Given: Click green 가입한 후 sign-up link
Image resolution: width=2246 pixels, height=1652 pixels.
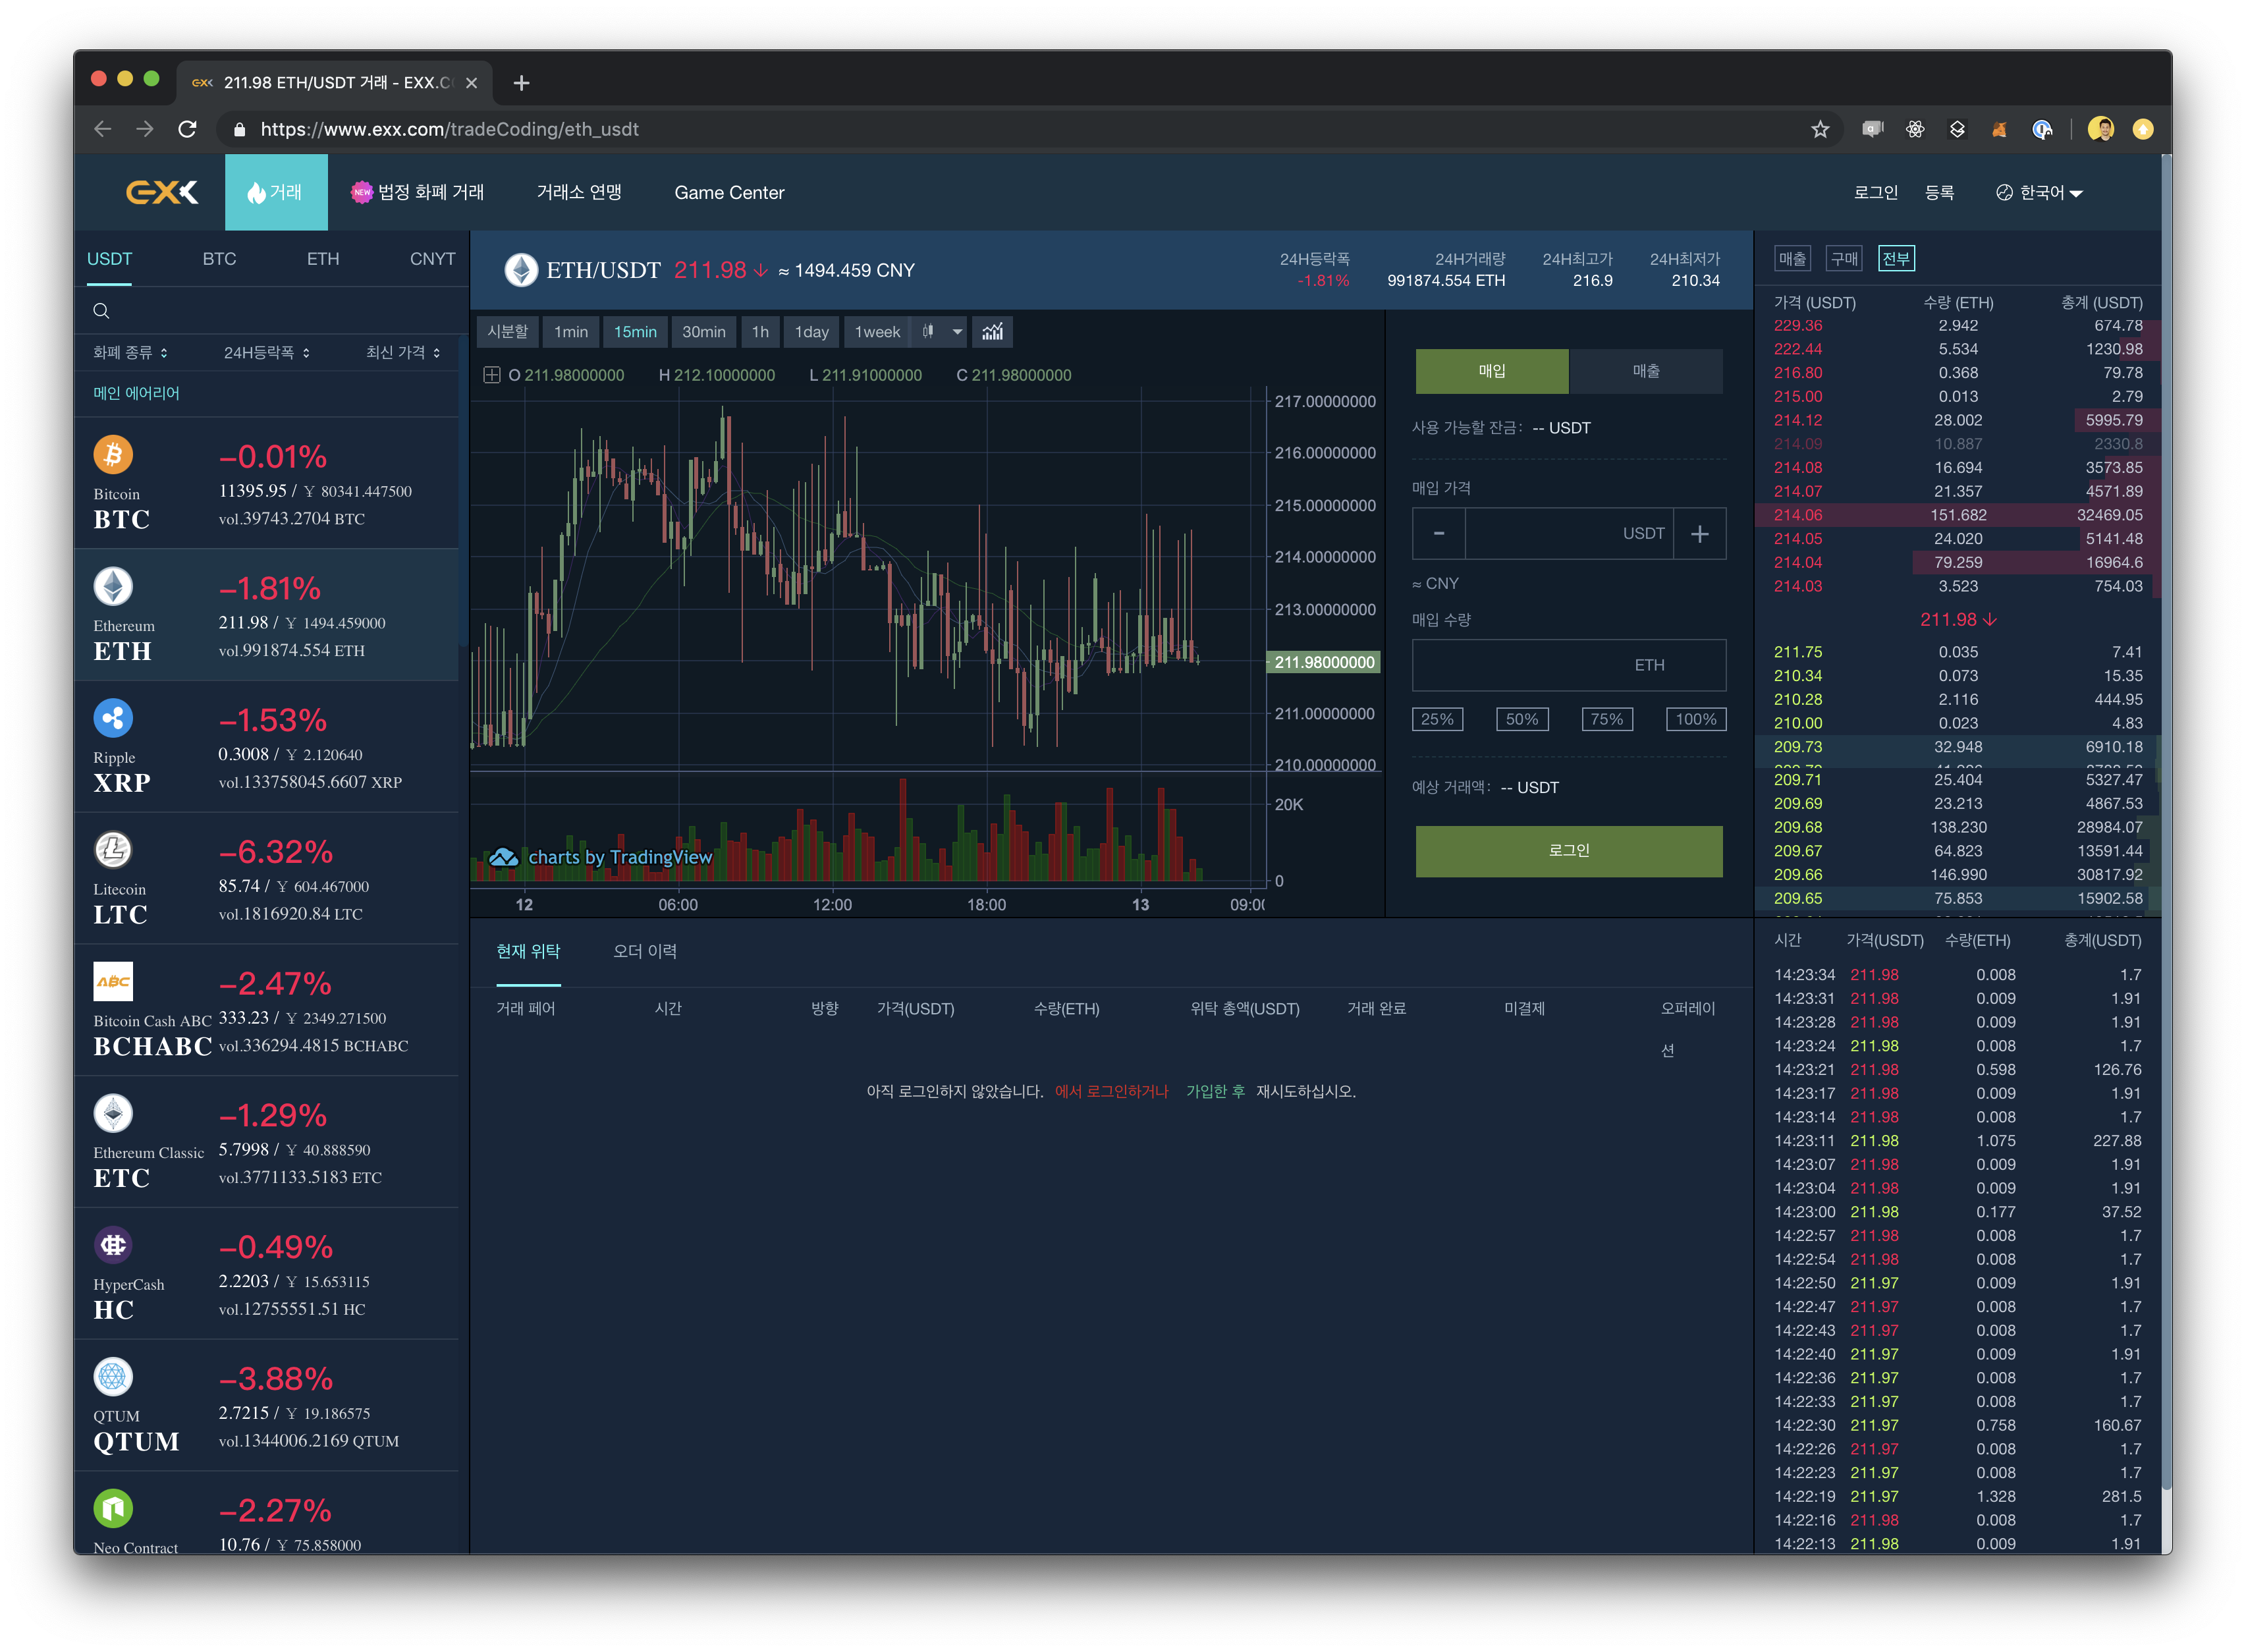Looking at the screenshot, I should (x=1215, y=1091).
